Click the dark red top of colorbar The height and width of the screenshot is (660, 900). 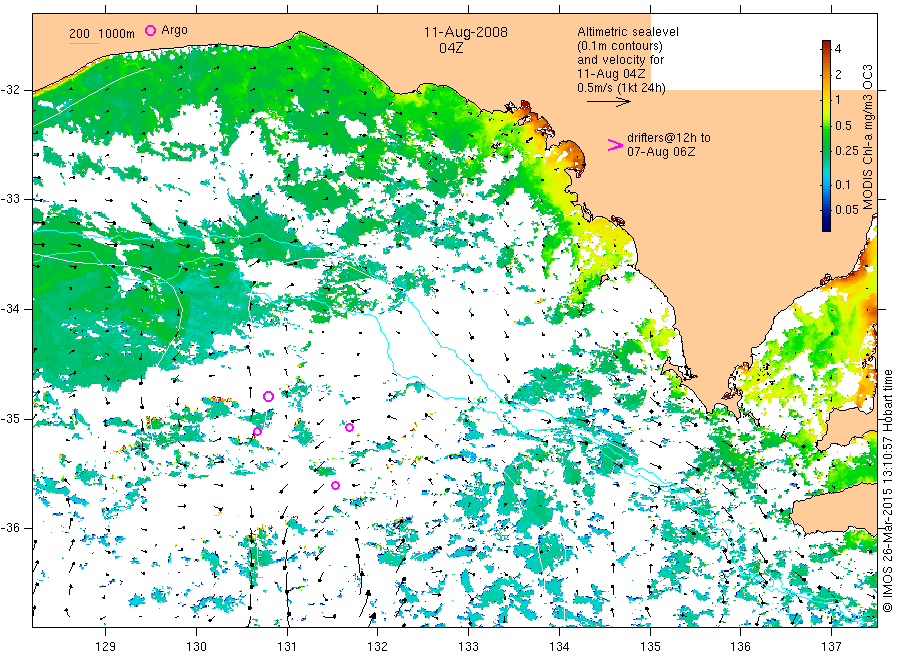(x=826, y=45)
